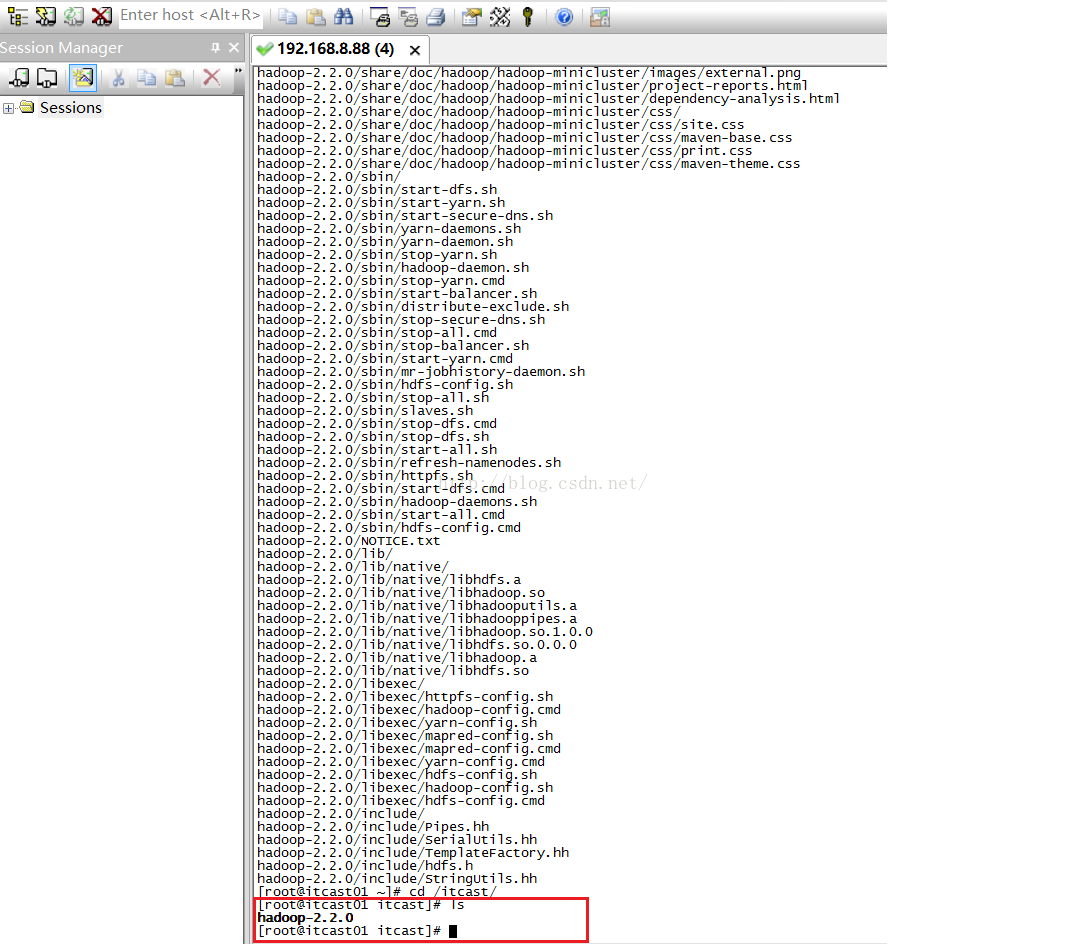Click line 'hadoop-2.2.0/libexec/httpfs-config.sh'
This screenshot has width=1067, height=944.
coord(405,696)
